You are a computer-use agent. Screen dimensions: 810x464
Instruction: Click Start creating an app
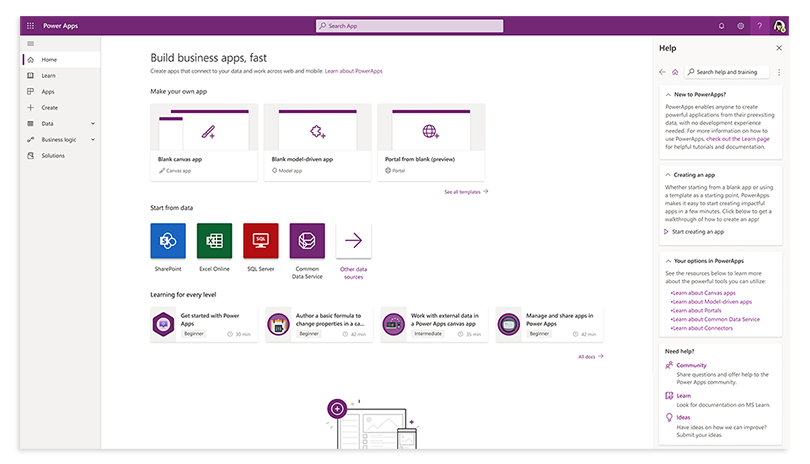[x=697, y=231]
